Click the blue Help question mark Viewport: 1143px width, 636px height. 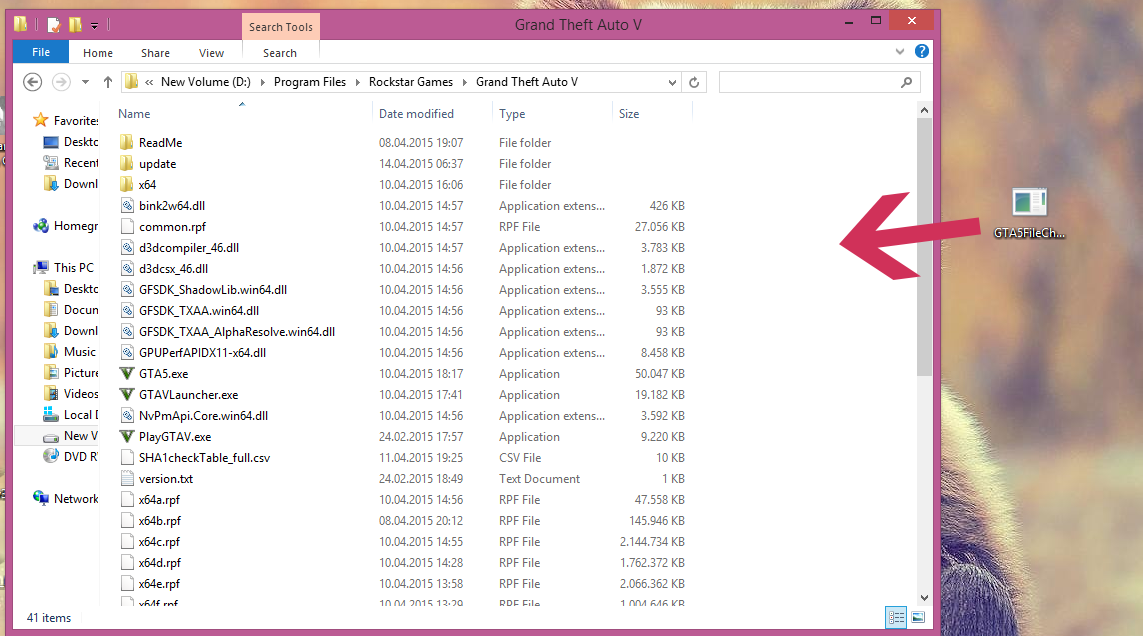pyautogui.click(x=921, y=51)
